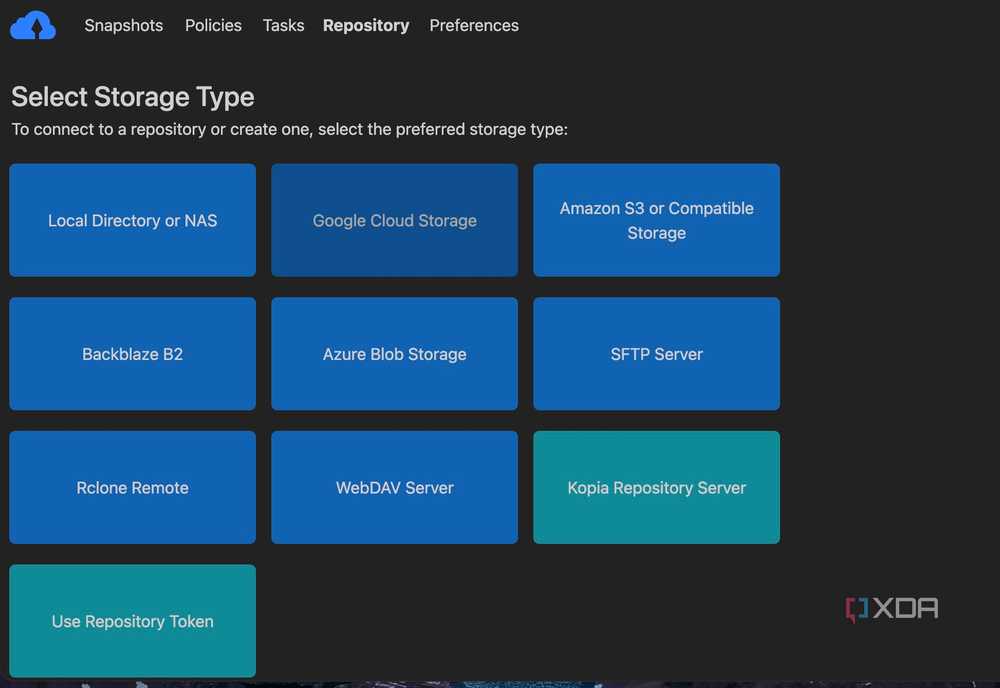The height and width of the screenshot is (688, 1000).
Task: Click Use Repository Token button
Action: [133, 621]
